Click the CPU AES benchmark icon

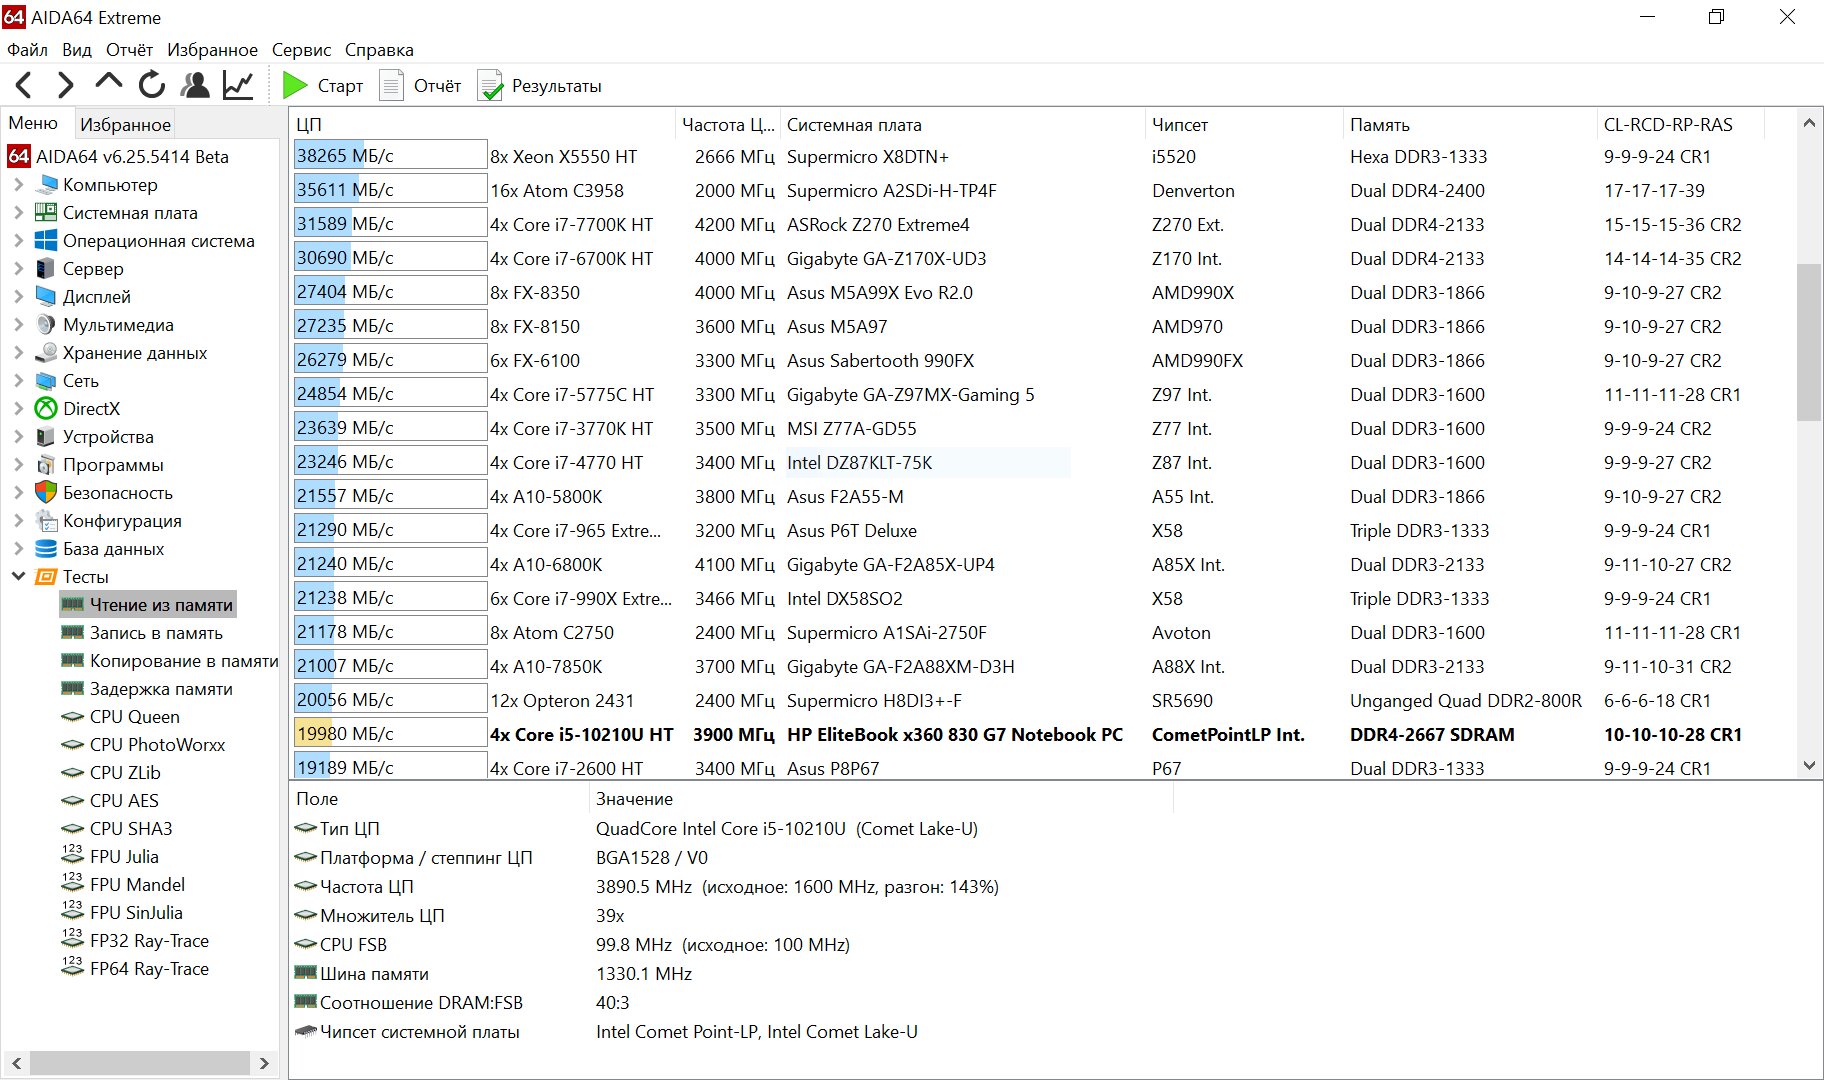tap(72, 801)
